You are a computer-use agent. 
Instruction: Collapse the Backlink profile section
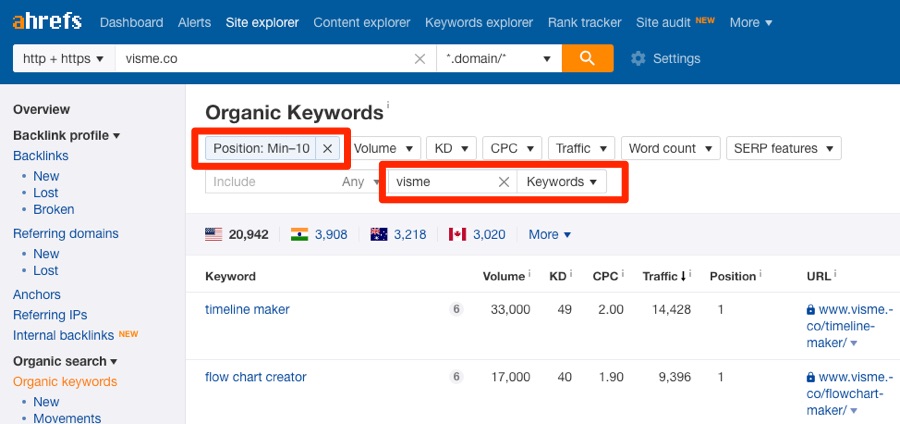pyautogui.click(x=67, y=135)
